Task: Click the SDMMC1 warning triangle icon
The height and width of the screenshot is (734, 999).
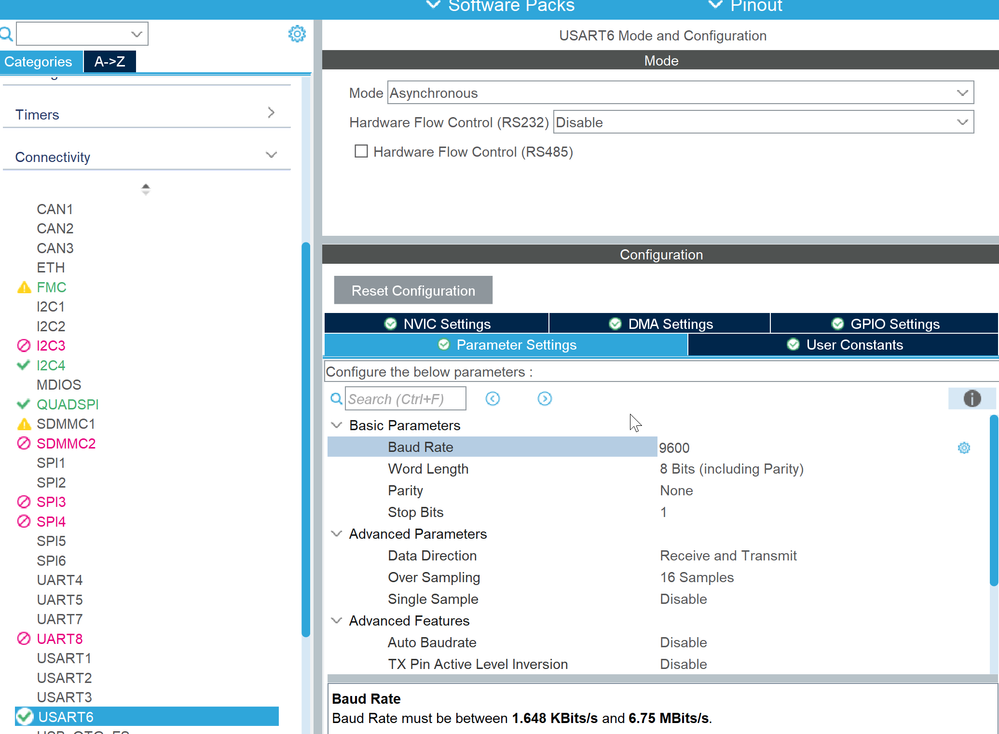Action: (24, 424)
